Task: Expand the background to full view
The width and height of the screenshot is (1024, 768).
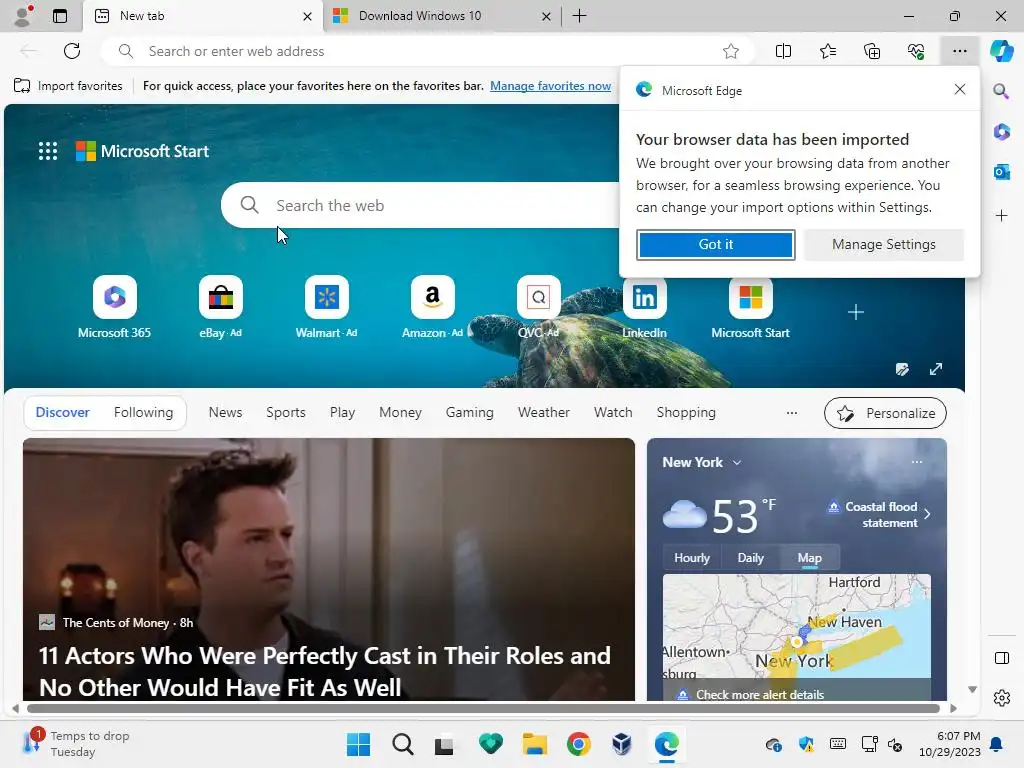Action: [x=936, y=369]
